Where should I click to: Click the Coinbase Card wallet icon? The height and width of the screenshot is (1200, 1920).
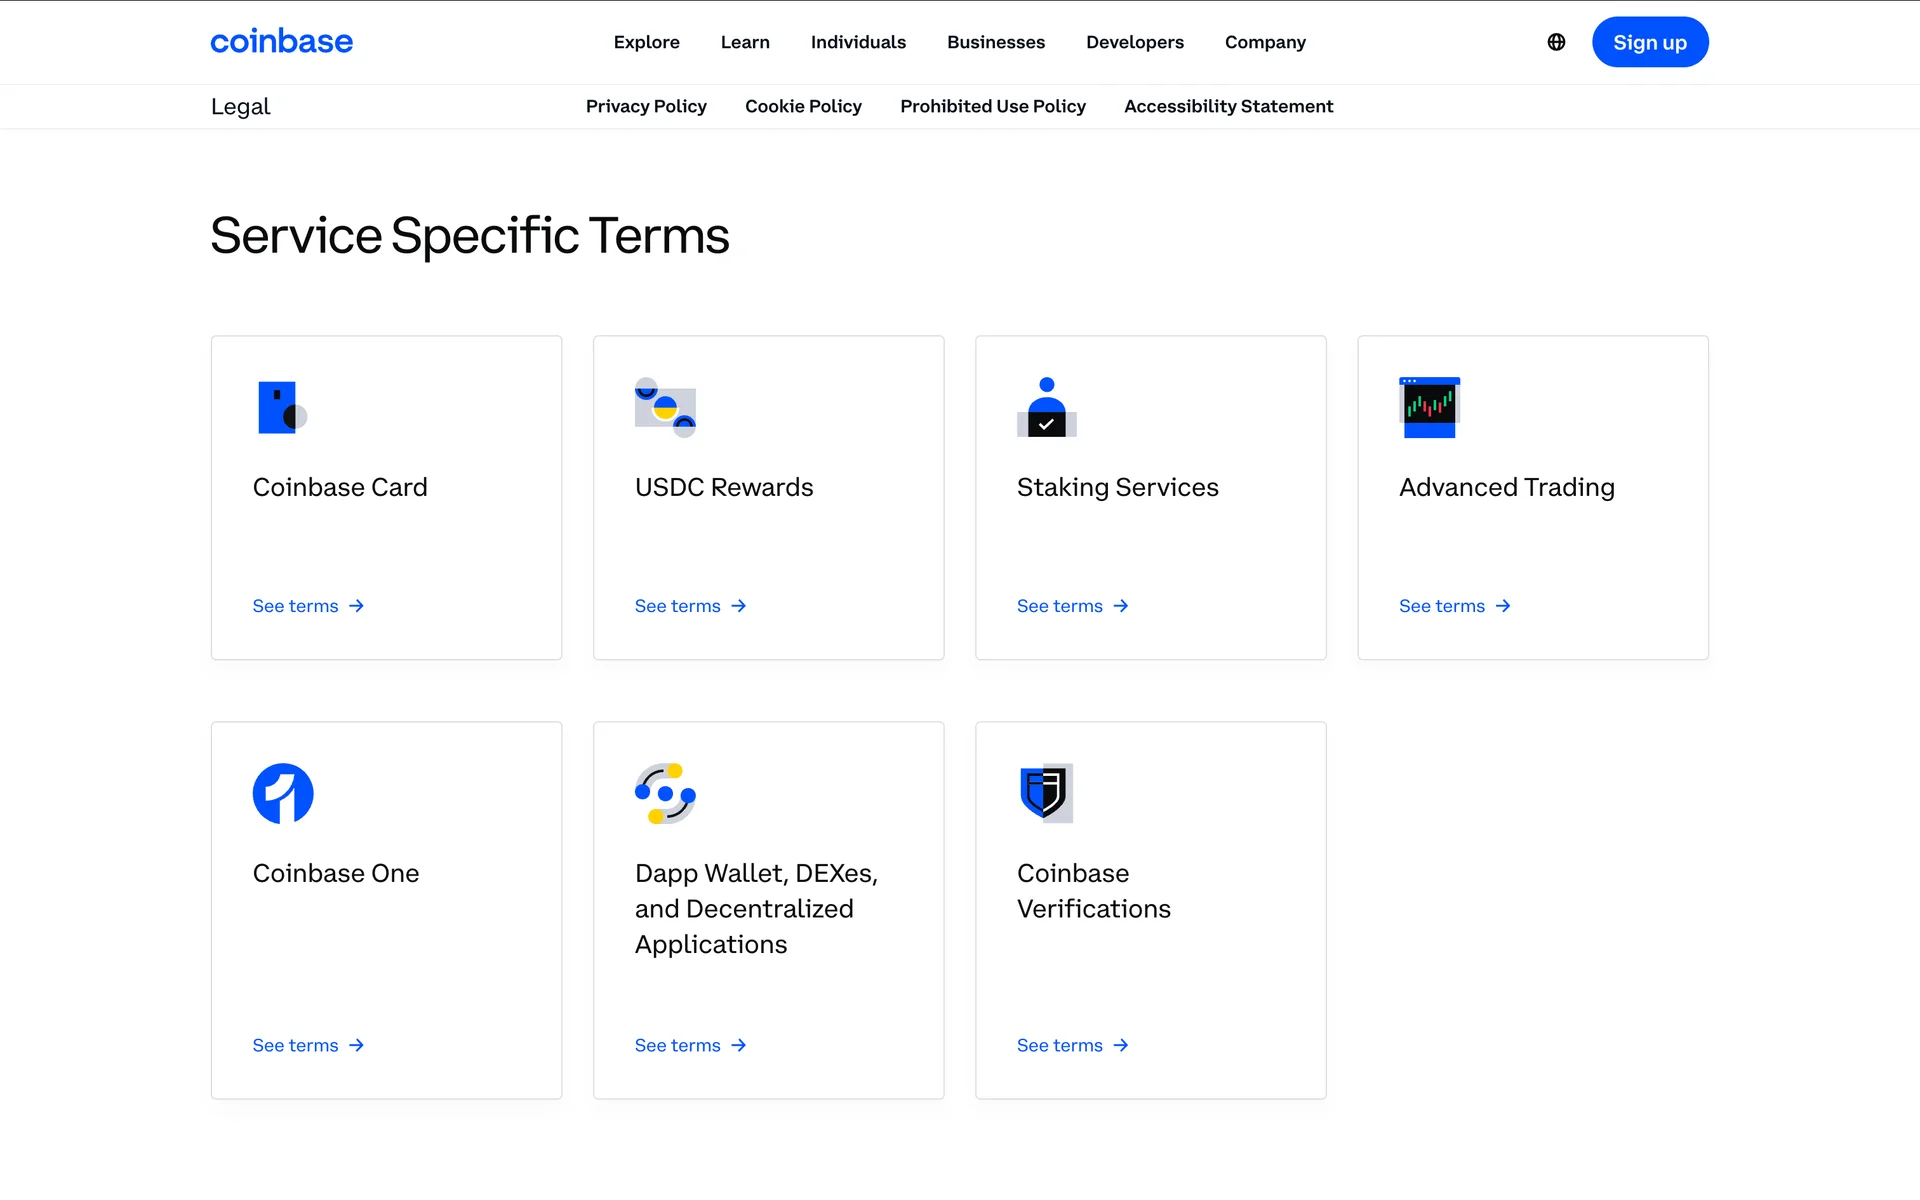281,407
